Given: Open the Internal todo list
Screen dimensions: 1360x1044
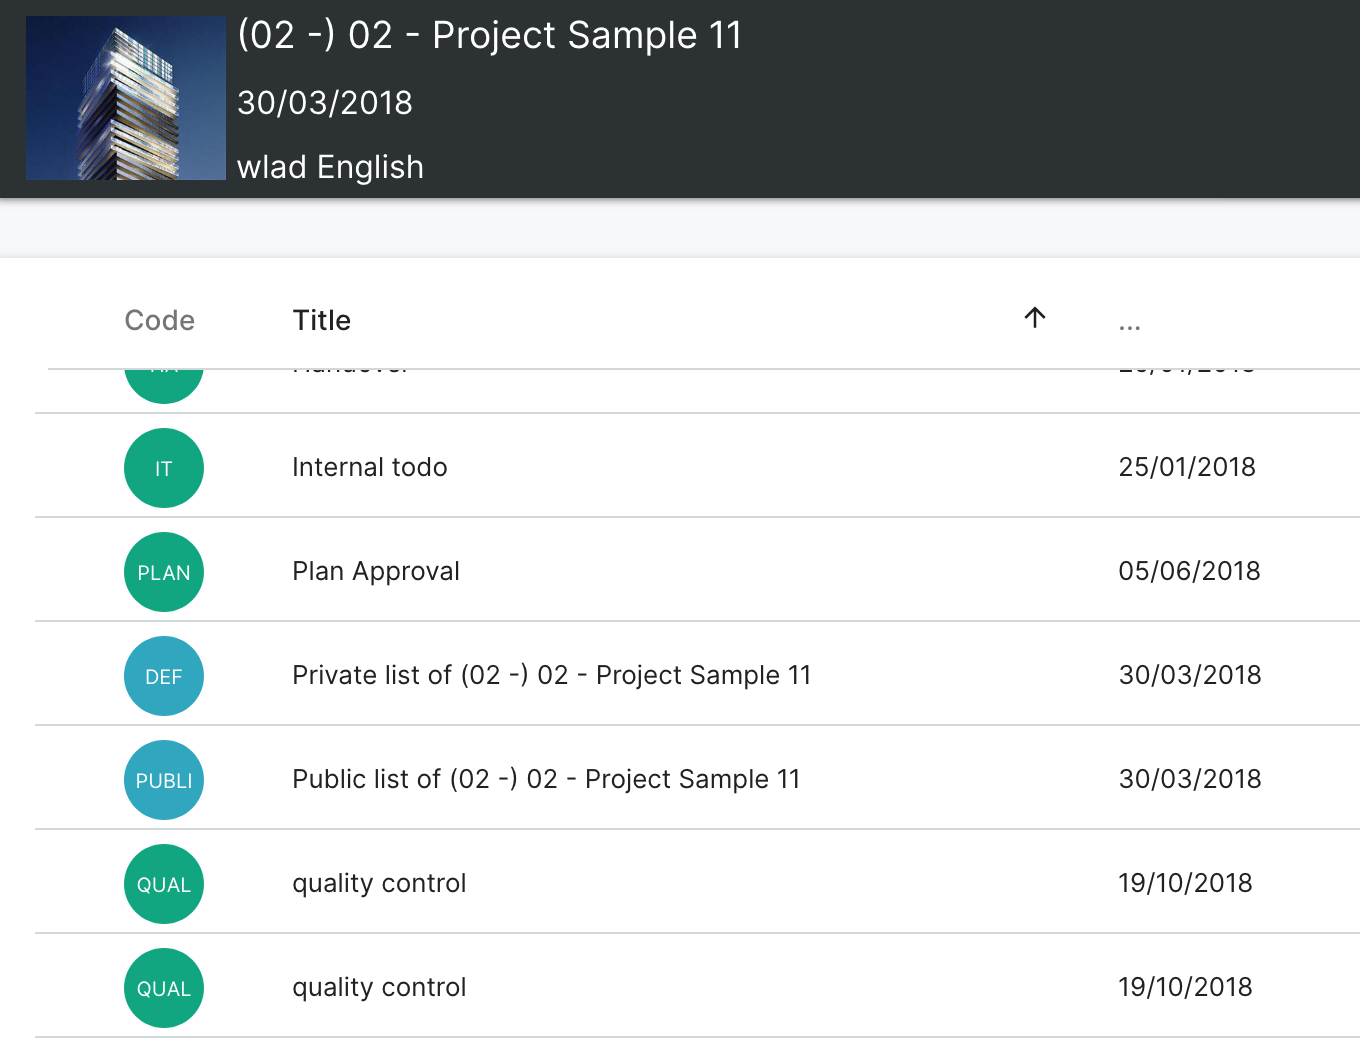Looking at the screenshot, I should pyautogui.click(x=370, y=467).
